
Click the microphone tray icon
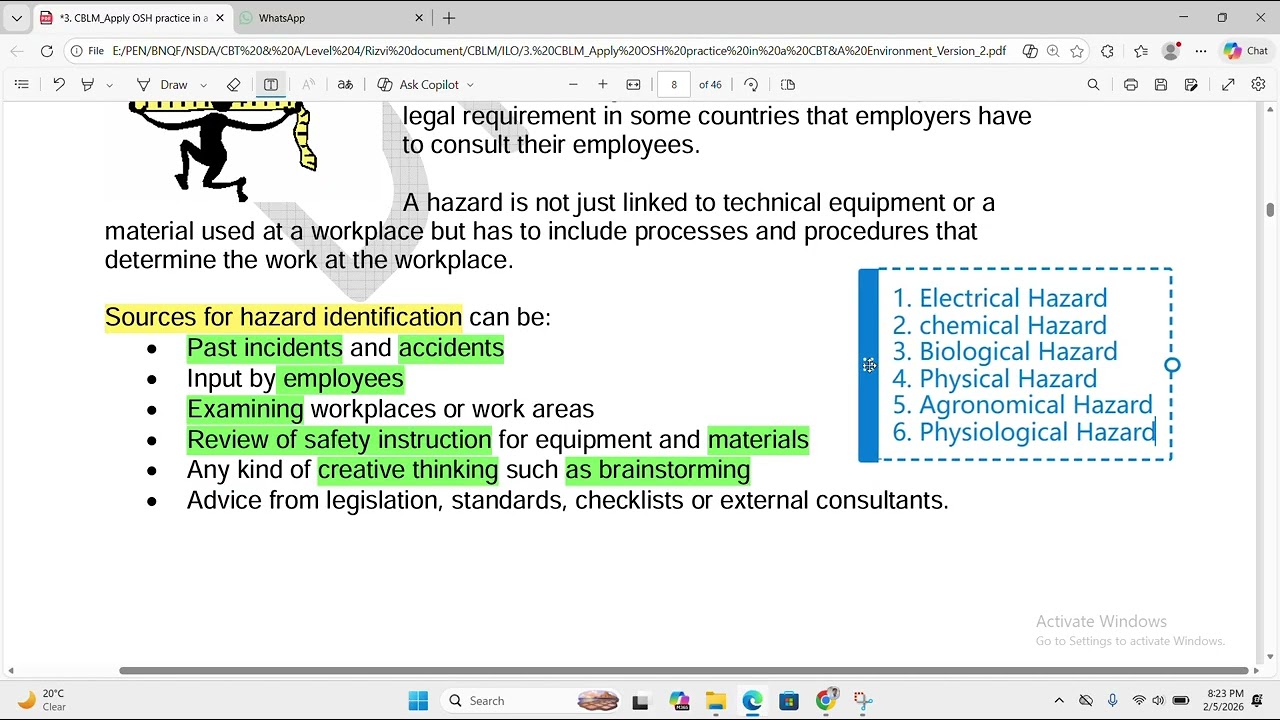pyautogui.click(x=1112, y=701)
